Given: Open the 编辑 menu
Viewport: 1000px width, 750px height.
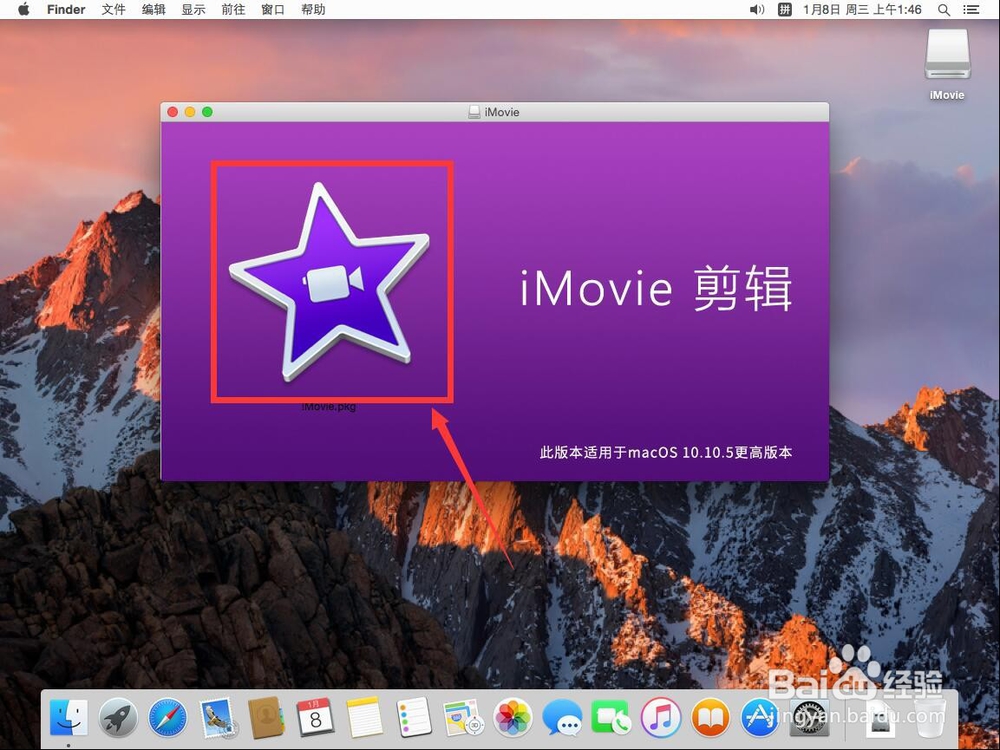Looking at the screenshot, I should point(154,10).
